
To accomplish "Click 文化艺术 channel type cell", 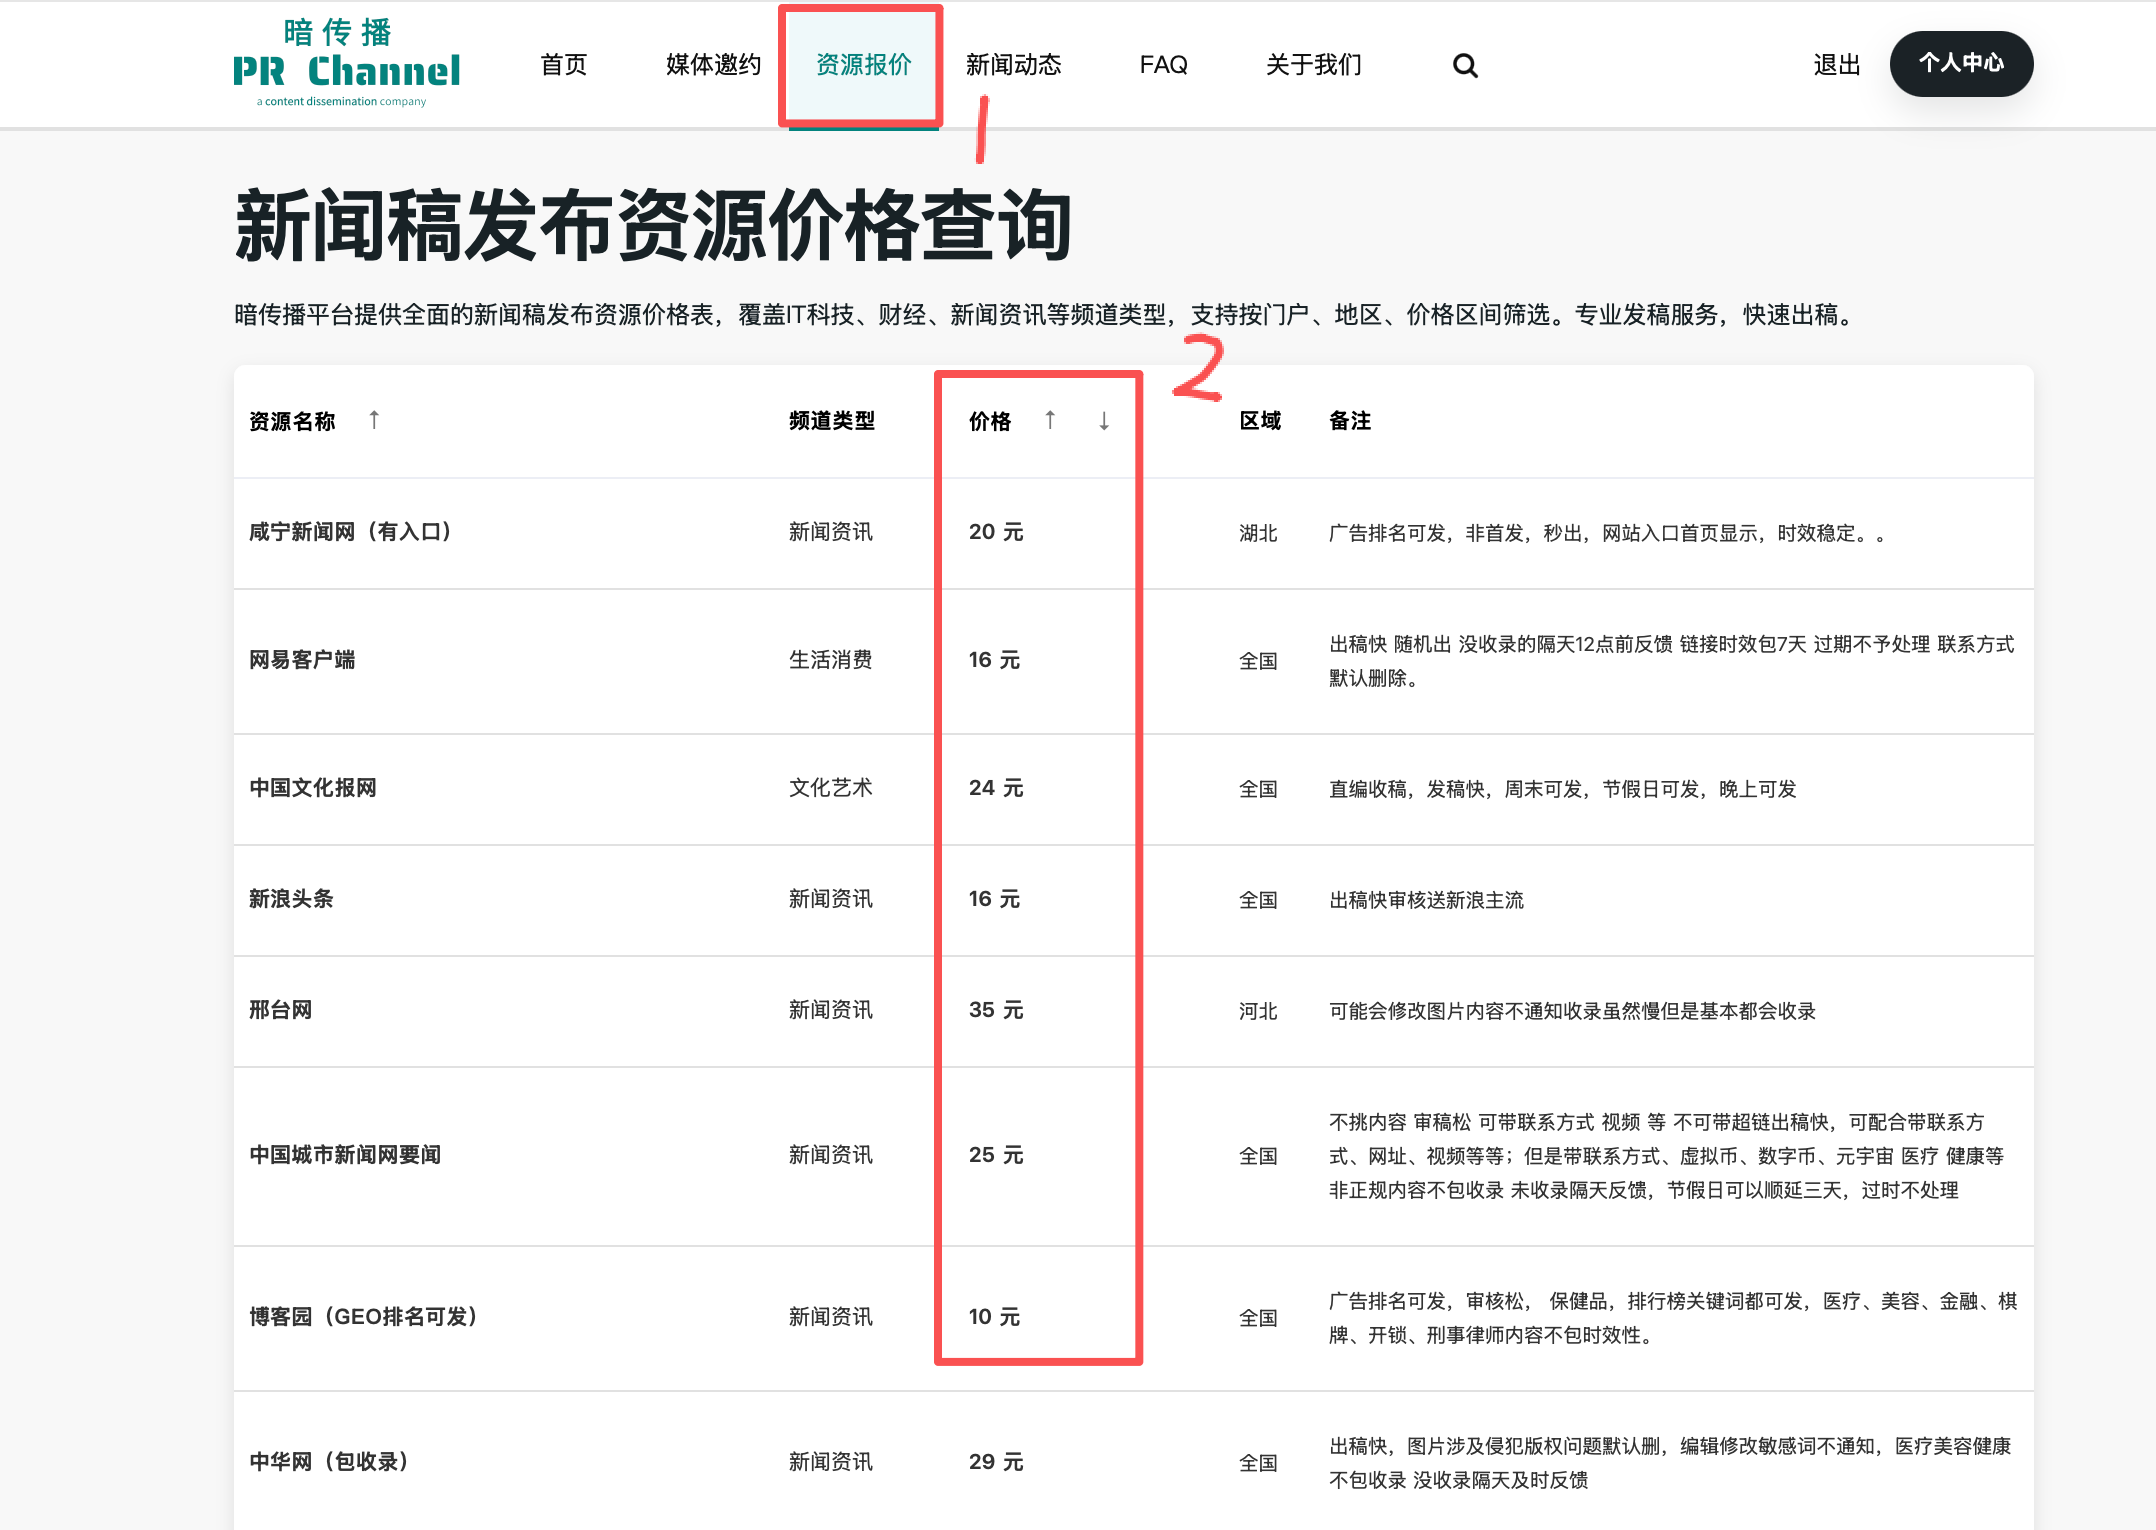I will [x=831, y=788].
